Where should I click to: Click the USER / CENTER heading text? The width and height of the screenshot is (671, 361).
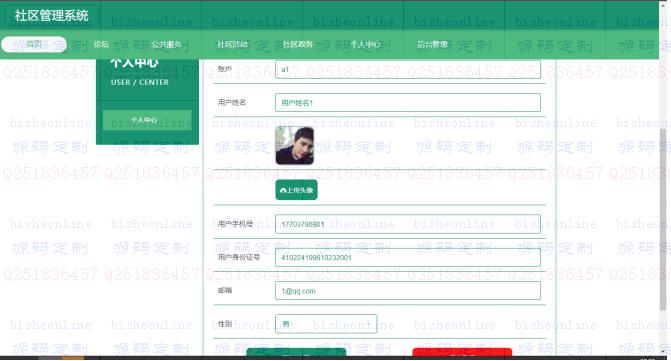point(140,82)
